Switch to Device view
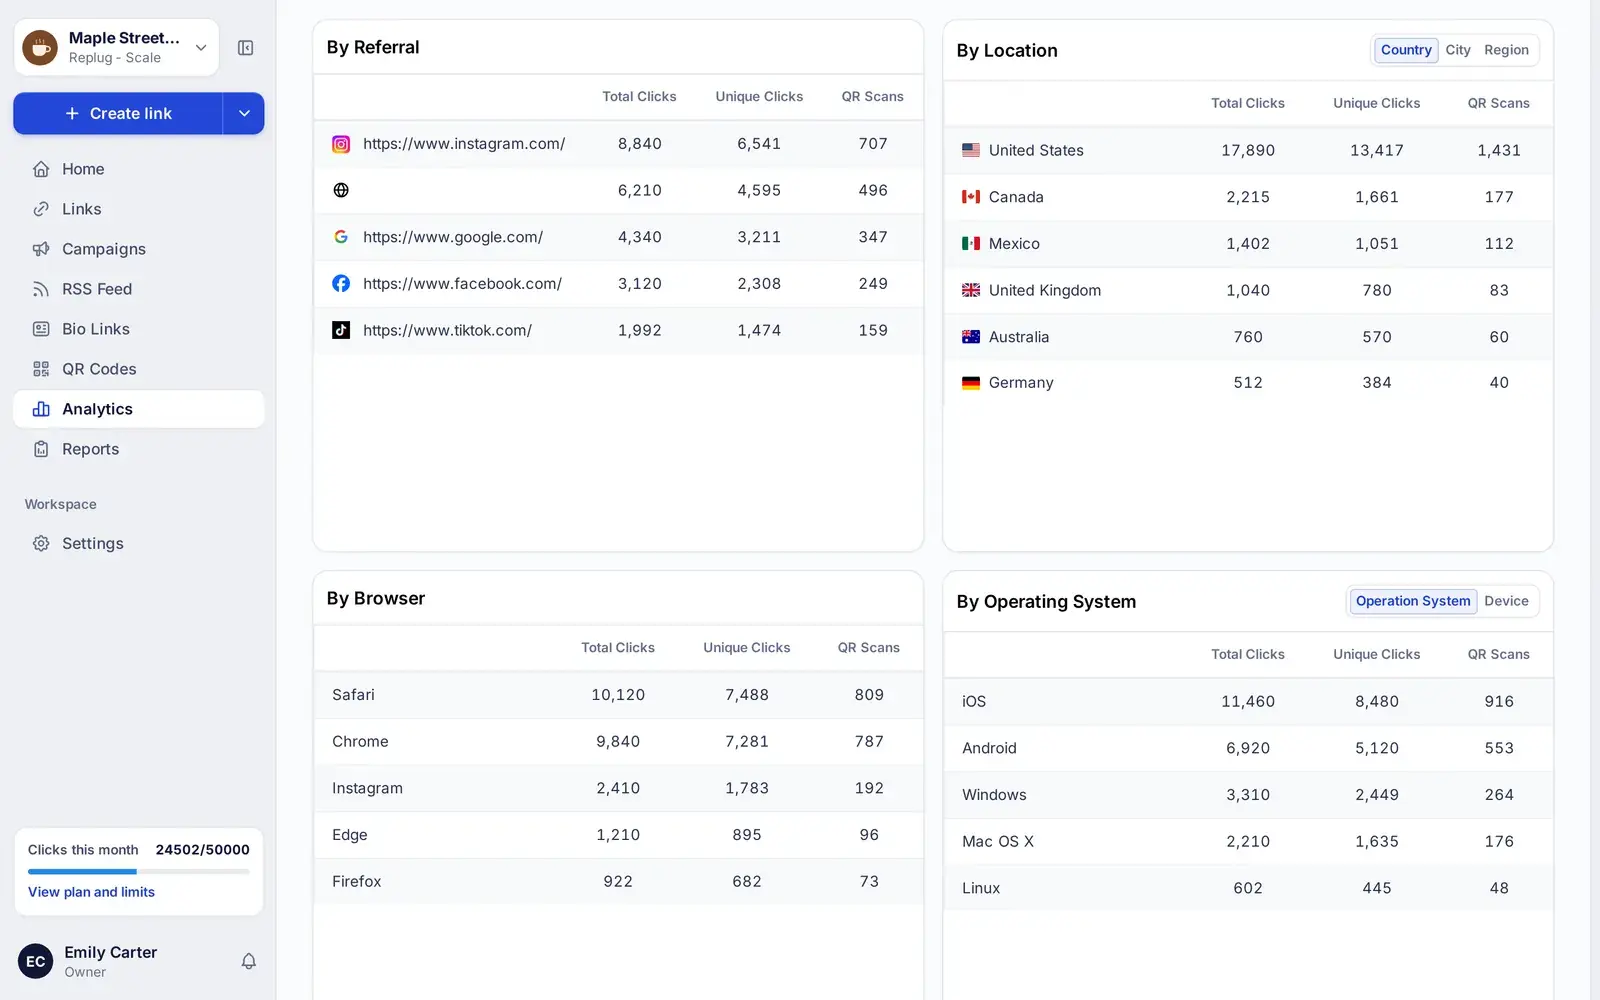 pyautogui.click(x=1506, y=601)
